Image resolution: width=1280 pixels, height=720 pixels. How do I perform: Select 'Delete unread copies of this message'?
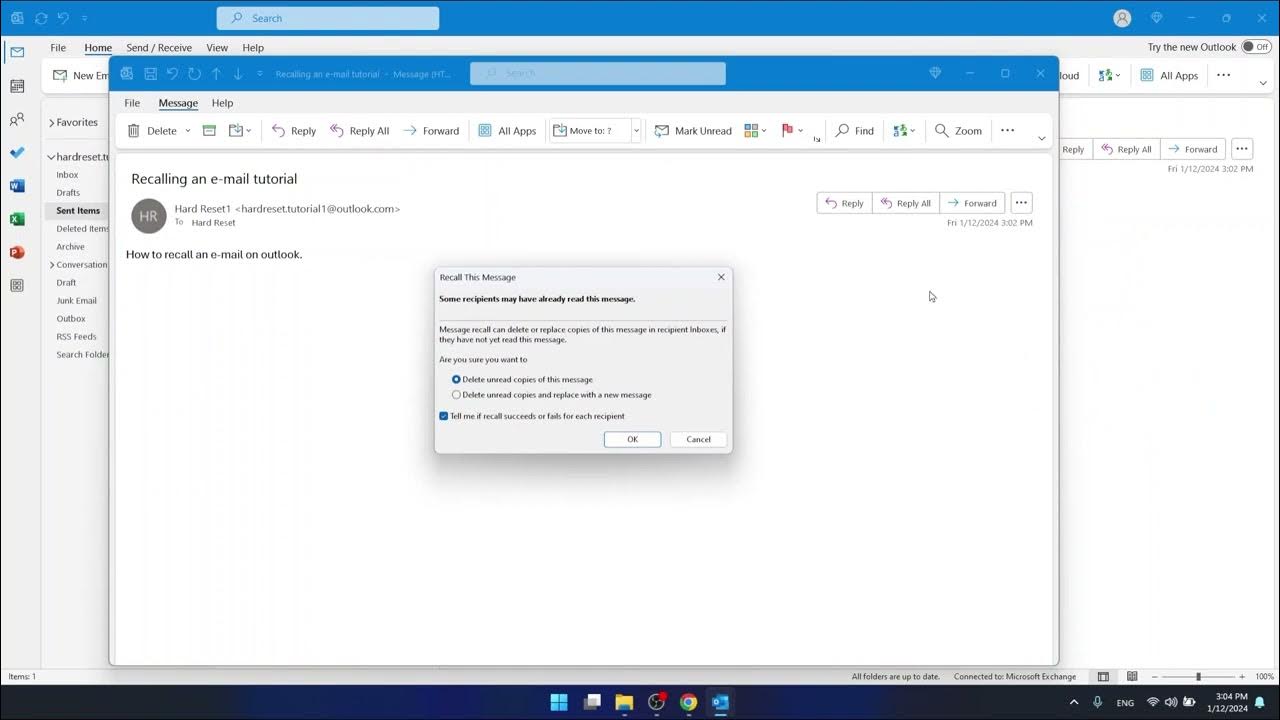pyautogui.click(x=456, y=379)
